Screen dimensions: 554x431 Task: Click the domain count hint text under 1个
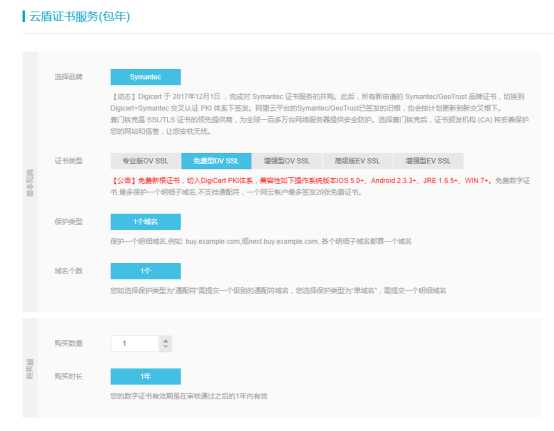[x=278, y=291]
